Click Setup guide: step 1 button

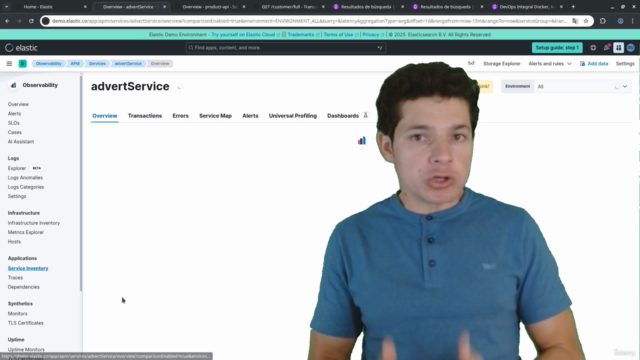[x=557, y=48]
